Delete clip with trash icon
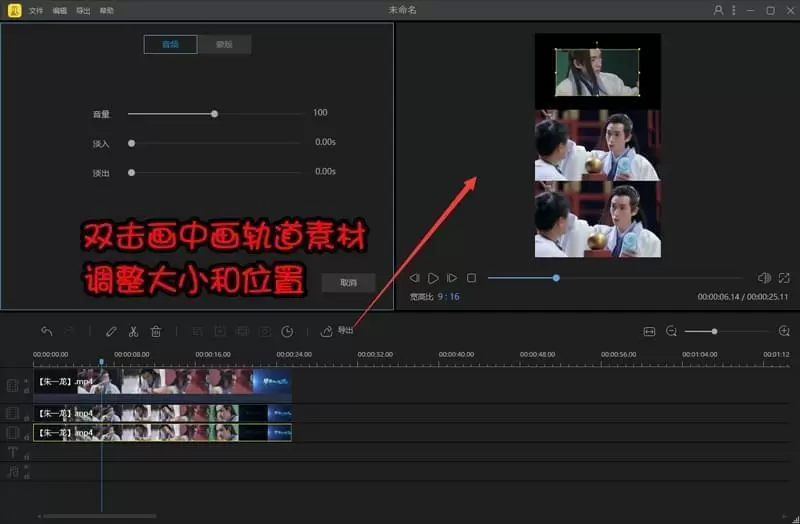The image size is (800, 524). (156, 332)
